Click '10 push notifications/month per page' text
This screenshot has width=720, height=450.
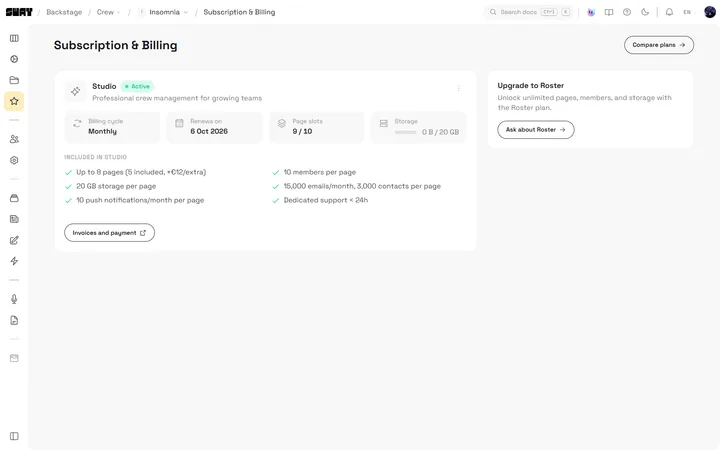pyautogui.click(x=140, y=200)
